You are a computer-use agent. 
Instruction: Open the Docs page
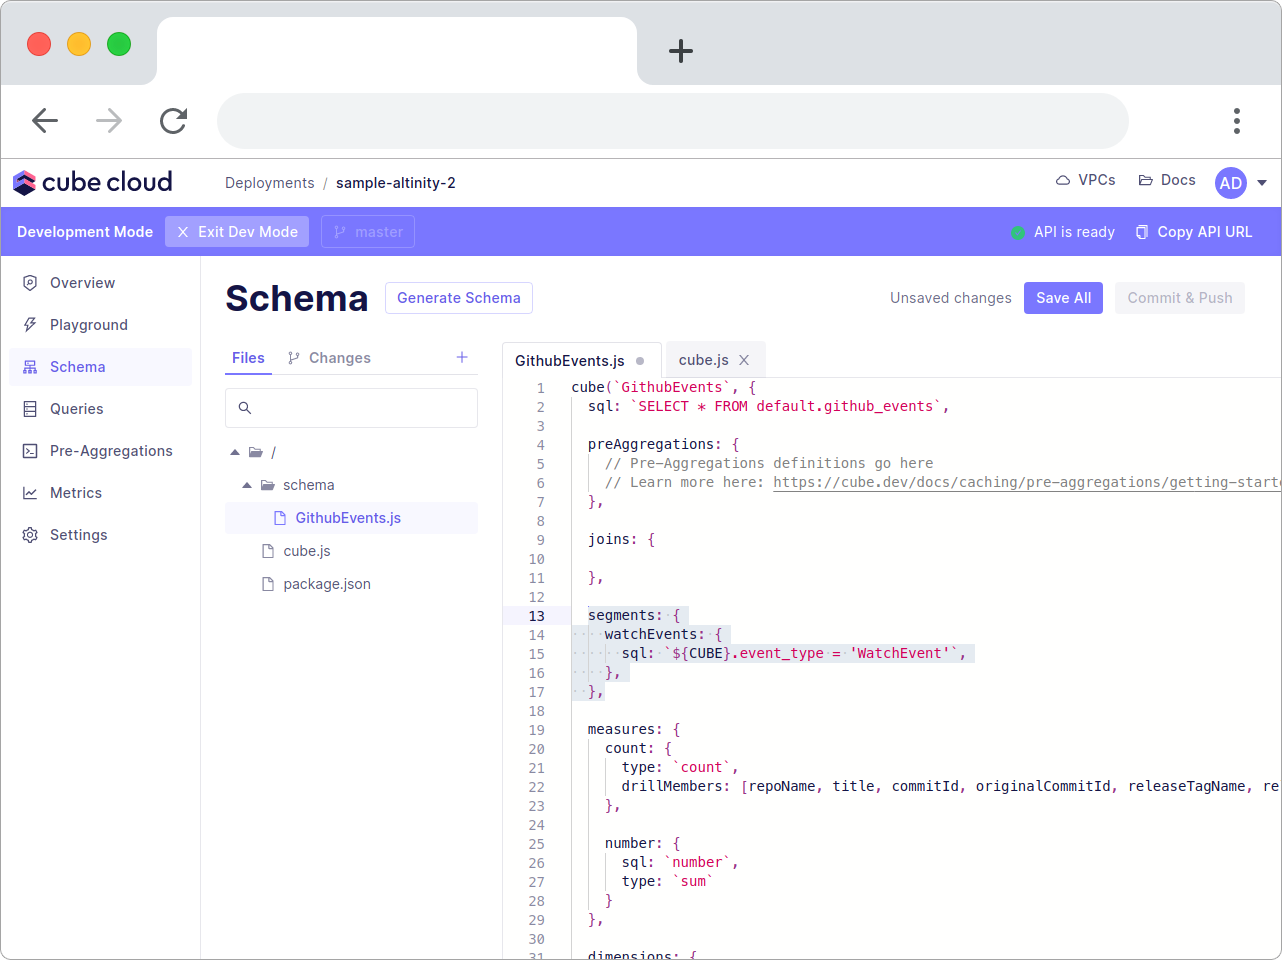tap(1165, 180)
